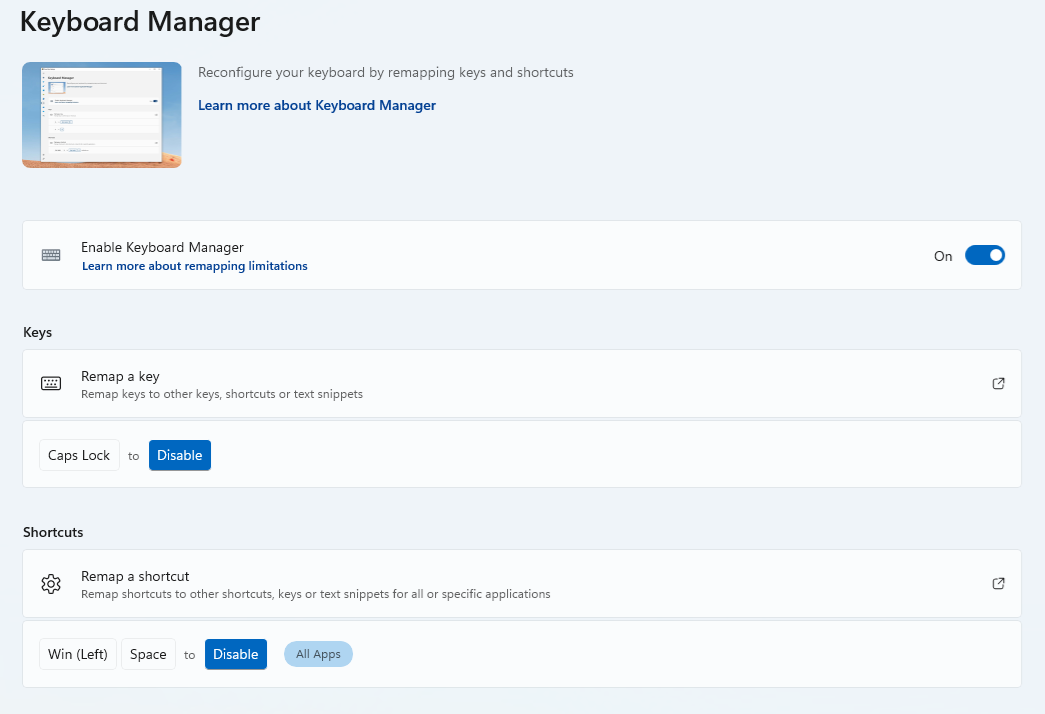This screenshot has height=714, width=1045.
Task: Click the All Apps badge
Action: [x=319, y=654]
